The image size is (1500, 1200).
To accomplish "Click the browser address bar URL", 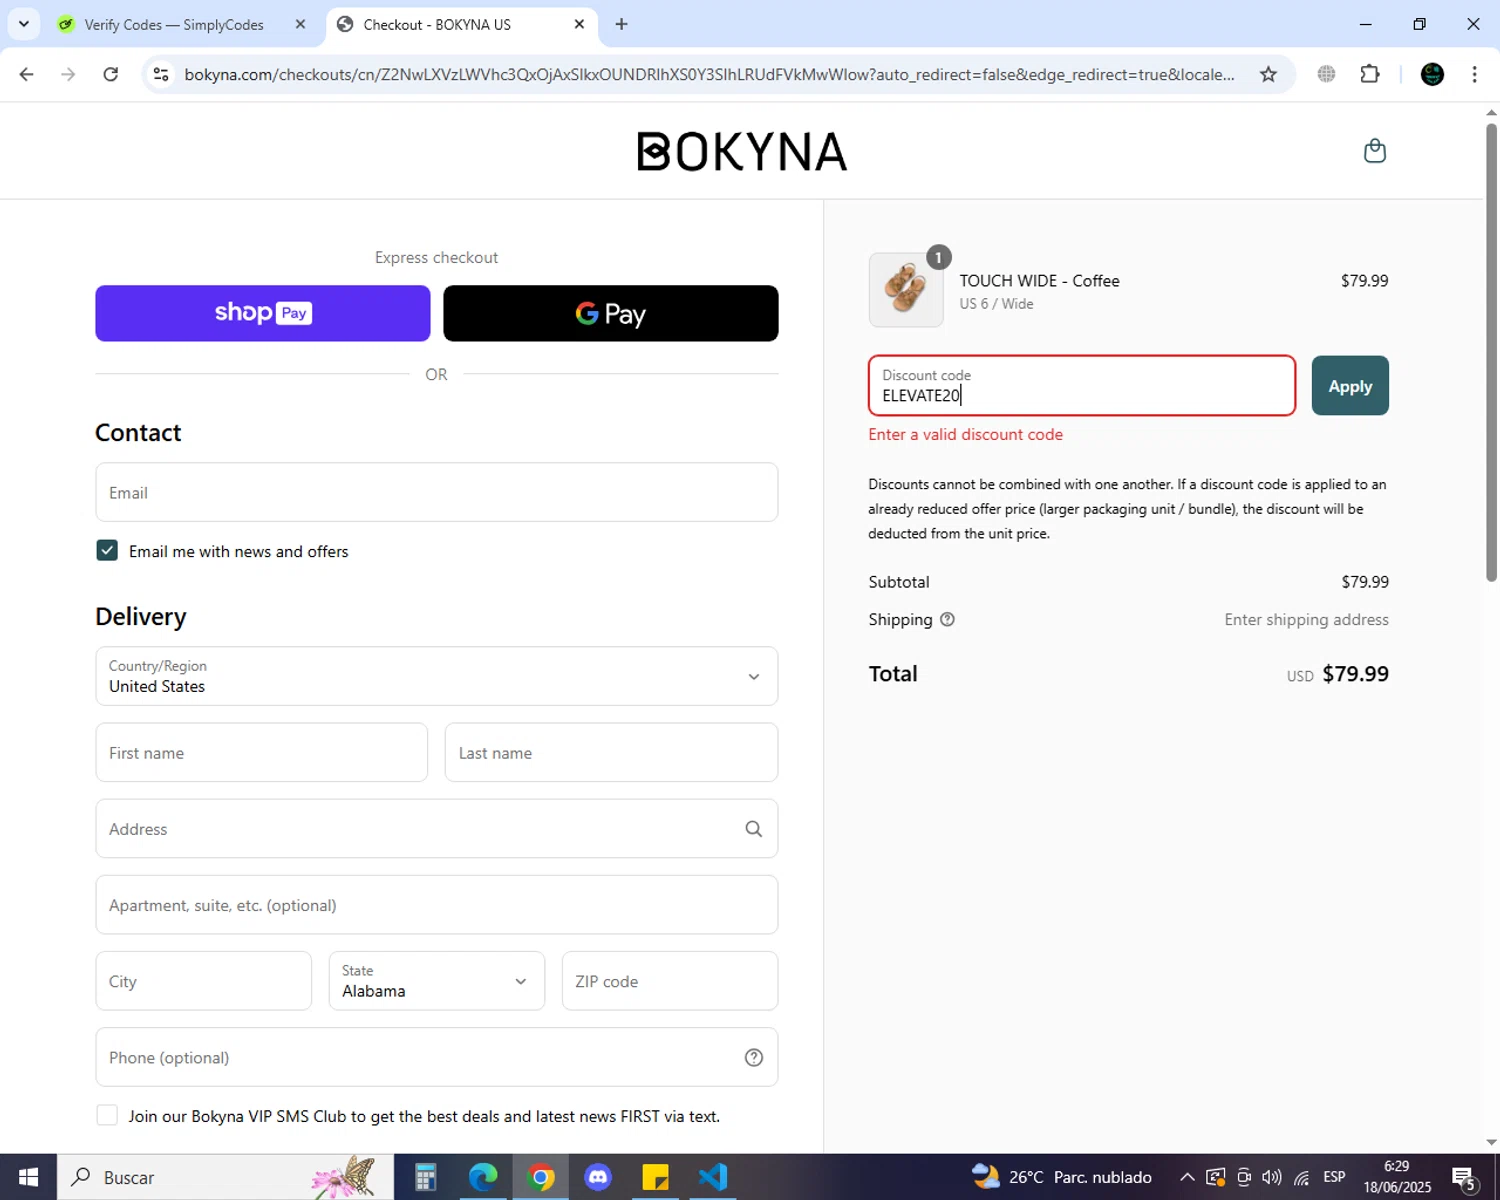I will pos(709,74).
